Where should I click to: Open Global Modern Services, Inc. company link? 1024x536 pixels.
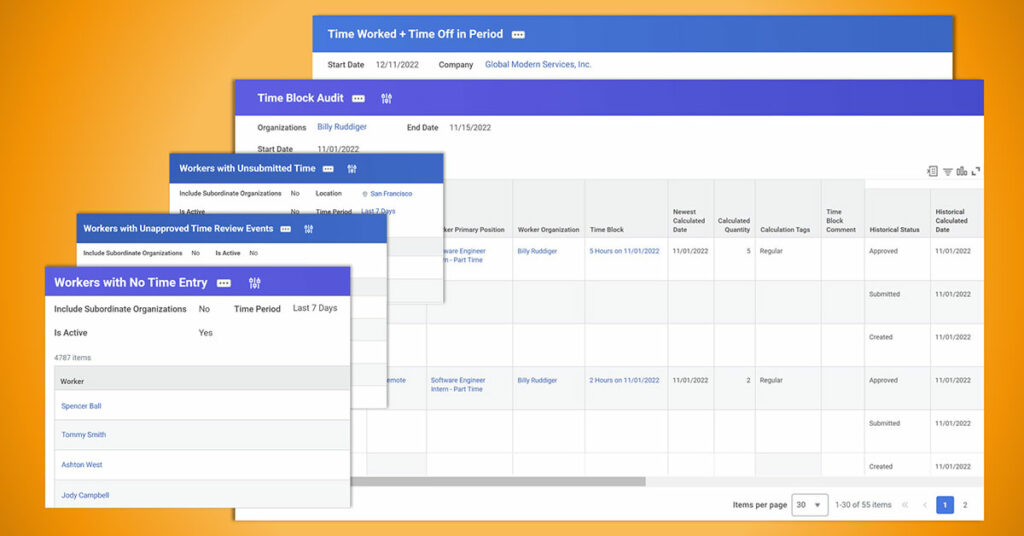point(538,65)
